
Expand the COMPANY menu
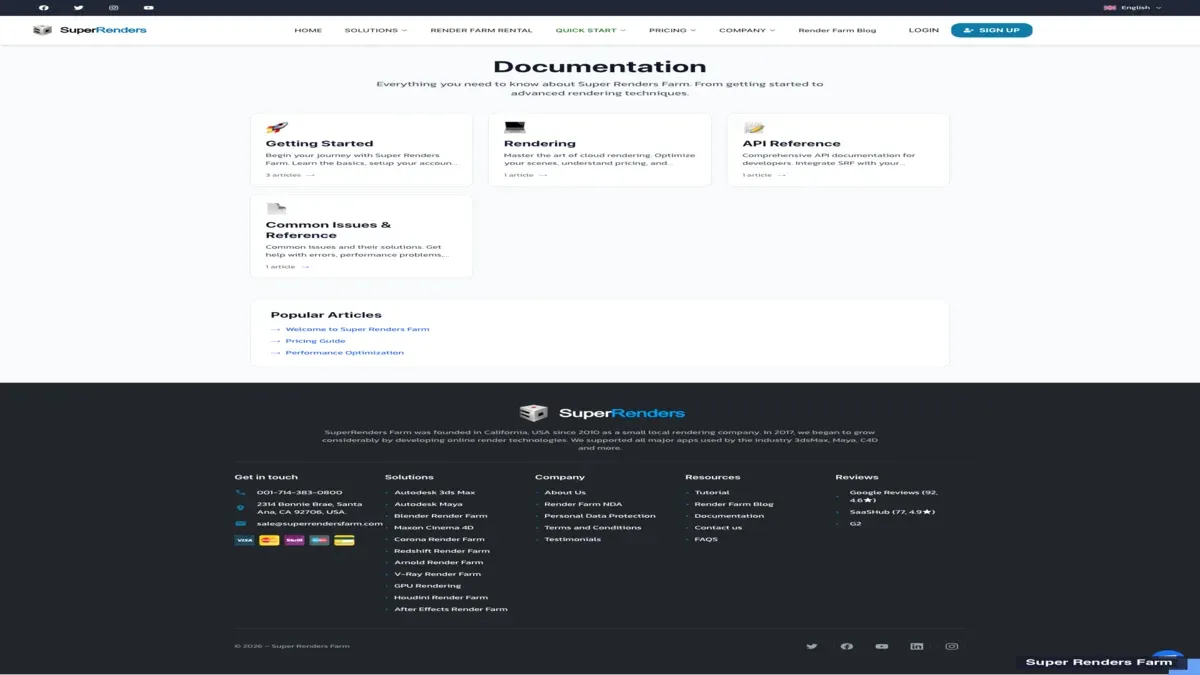tap(747, 30)
